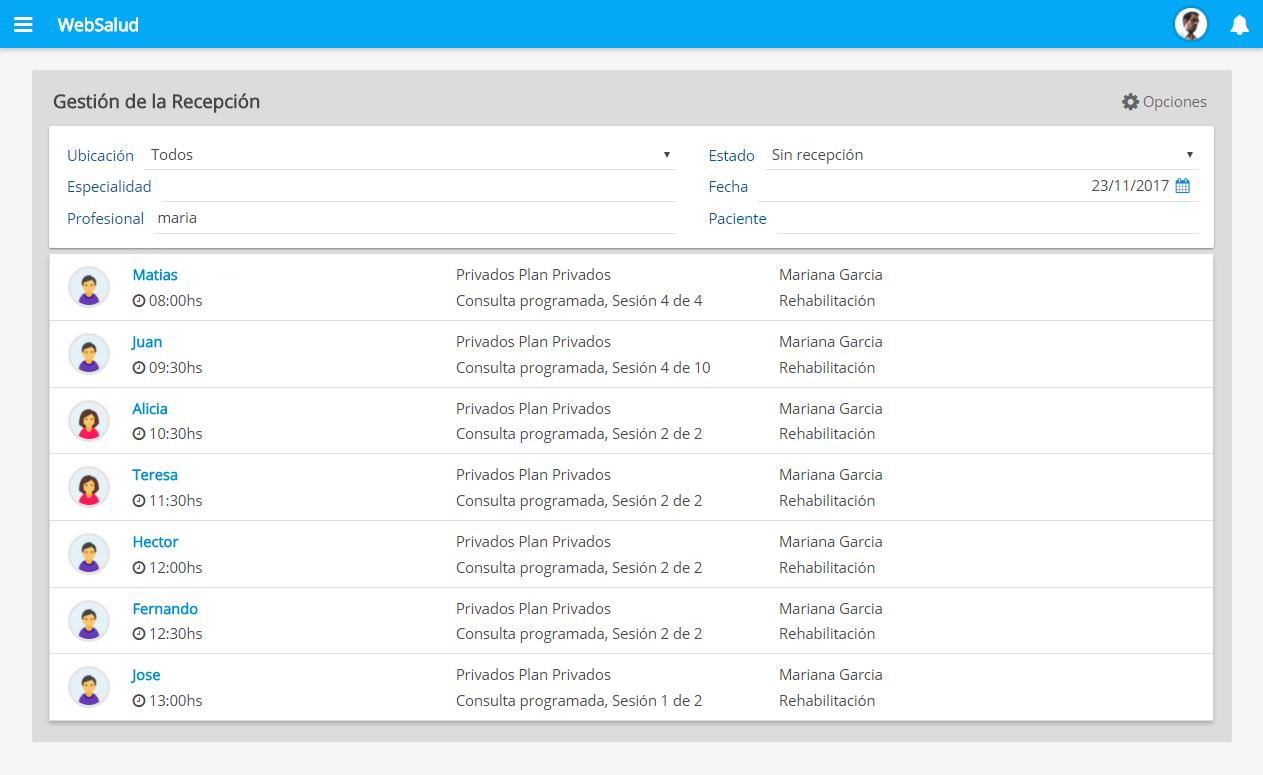This screenshot has width=1263, height=775.
Task: Click Teresa's patient avatar icon
Action: point(89,487)
